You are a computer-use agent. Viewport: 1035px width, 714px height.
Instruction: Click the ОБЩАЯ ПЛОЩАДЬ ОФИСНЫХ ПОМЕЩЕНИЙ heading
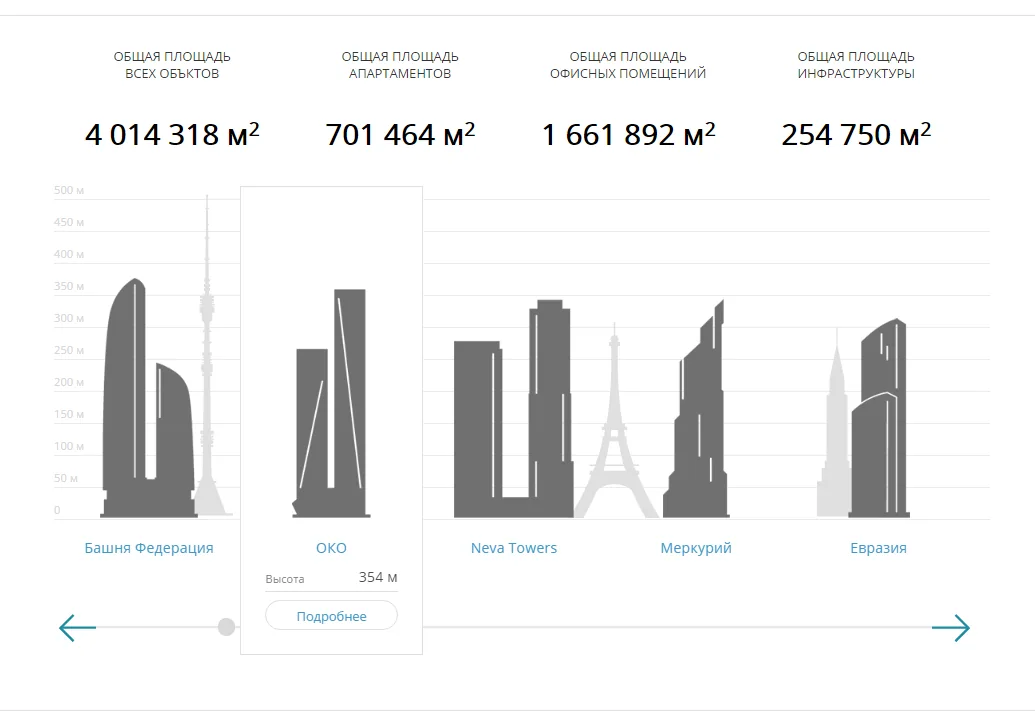click(x=628, y=65)
